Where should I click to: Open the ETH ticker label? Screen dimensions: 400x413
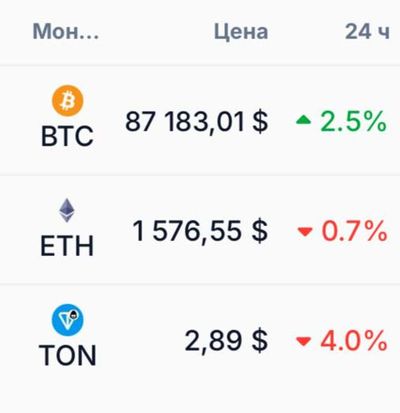(x=67, y=246)
